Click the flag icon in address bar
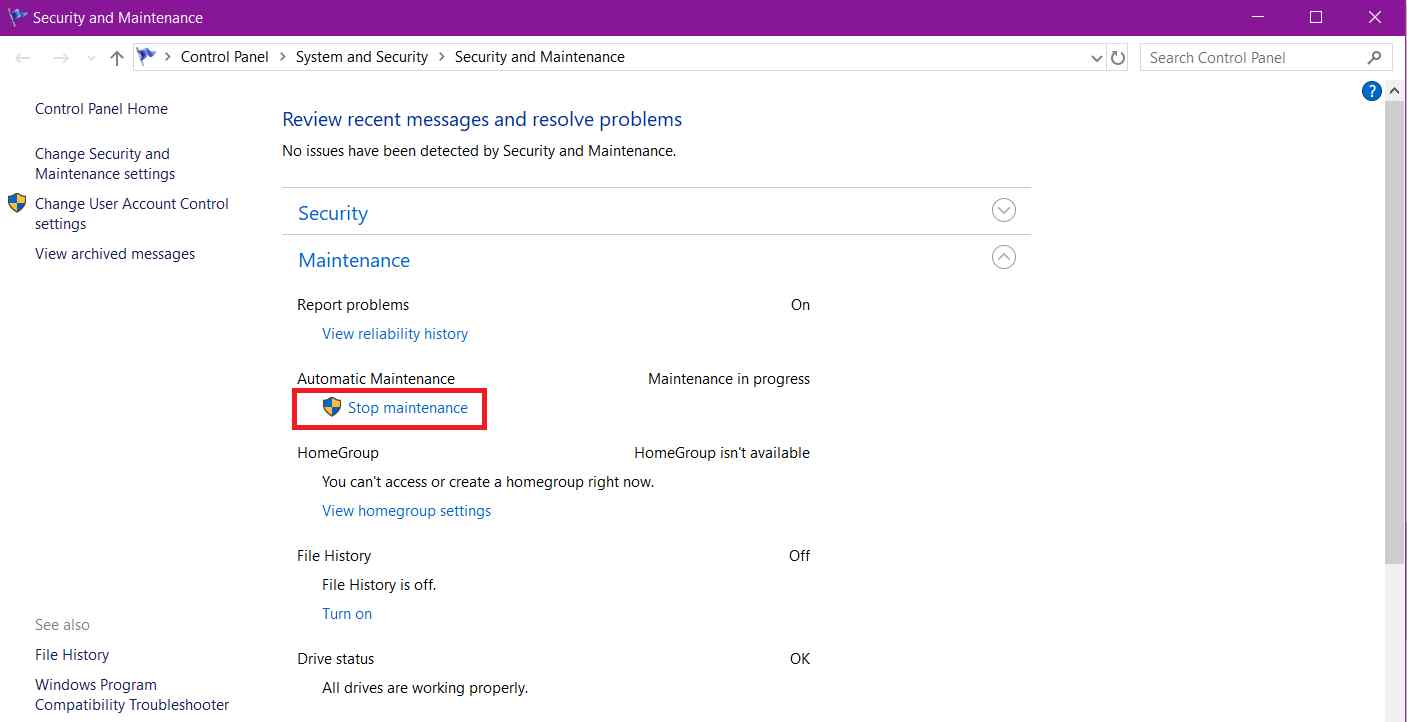 coord(147,57)
